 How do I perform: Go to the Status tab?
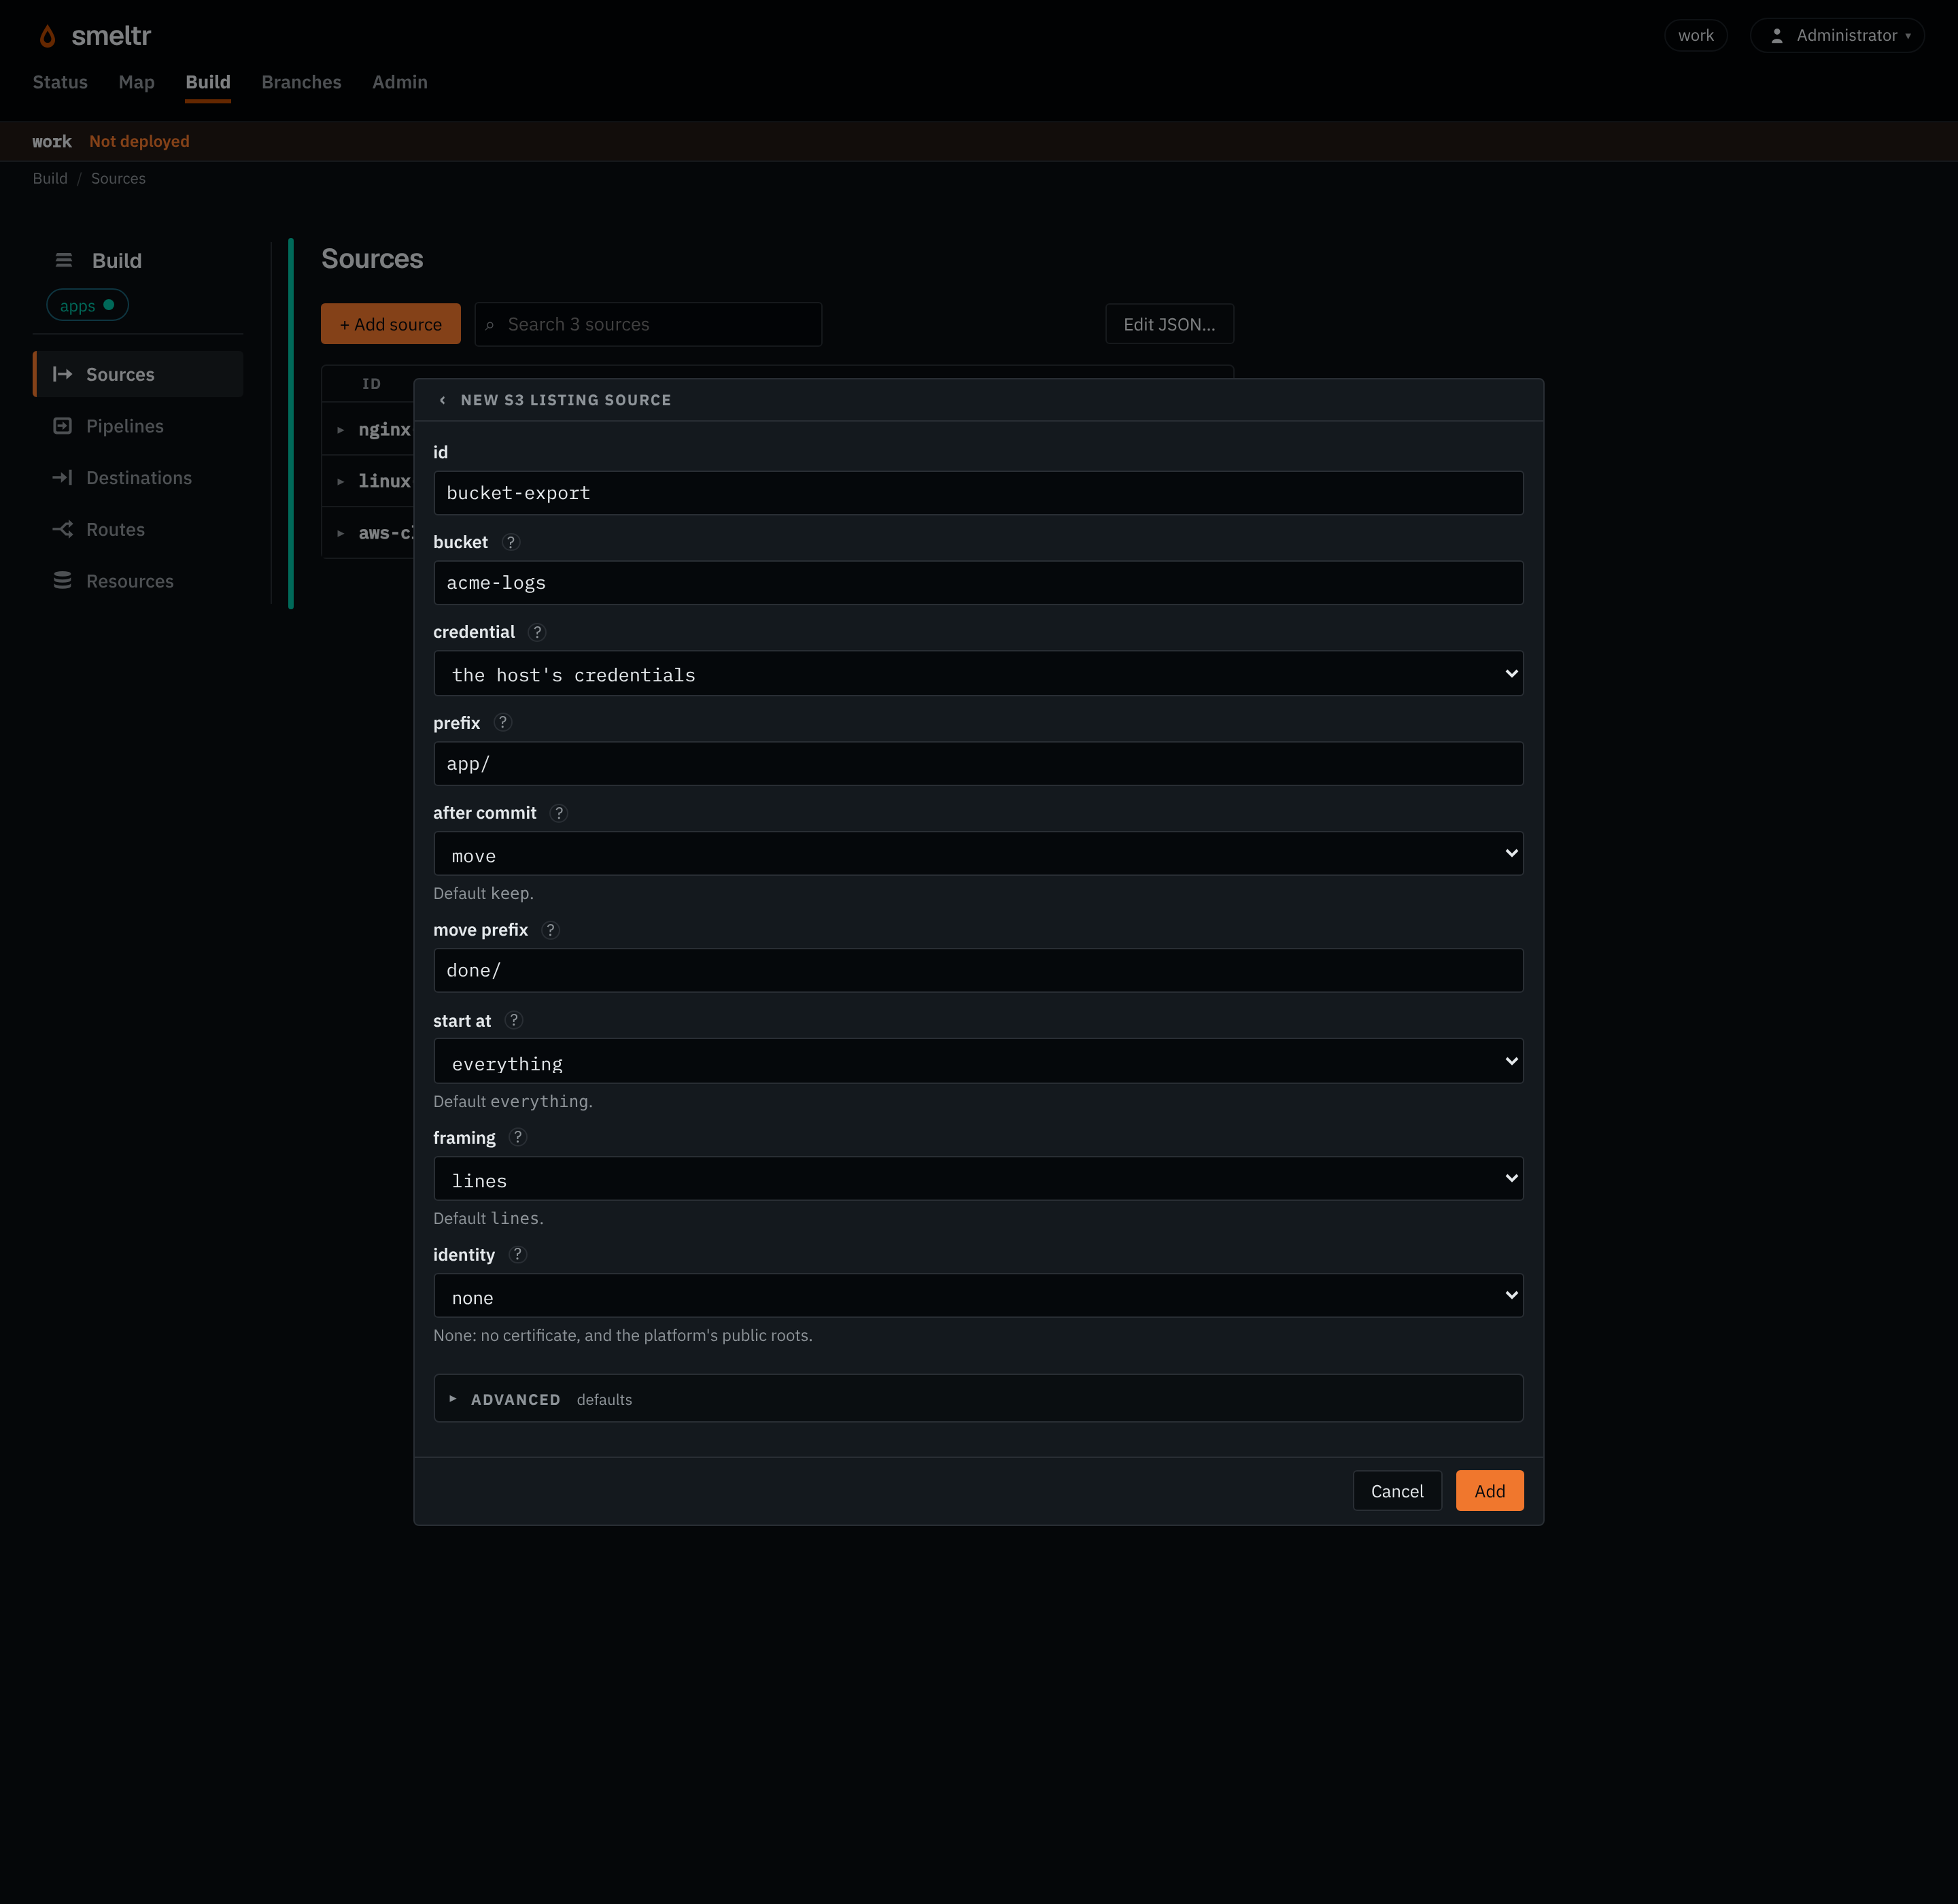coord(60,82)
